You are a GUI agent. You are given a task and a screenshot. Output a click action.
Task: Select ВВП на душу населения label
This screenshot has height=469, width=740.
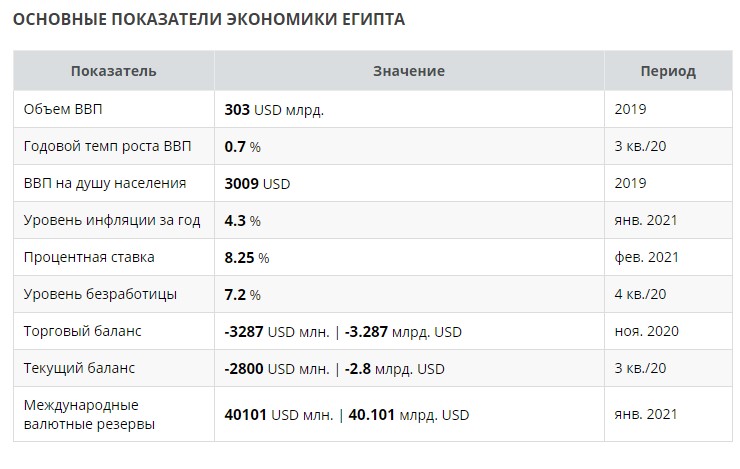point(105,183)
